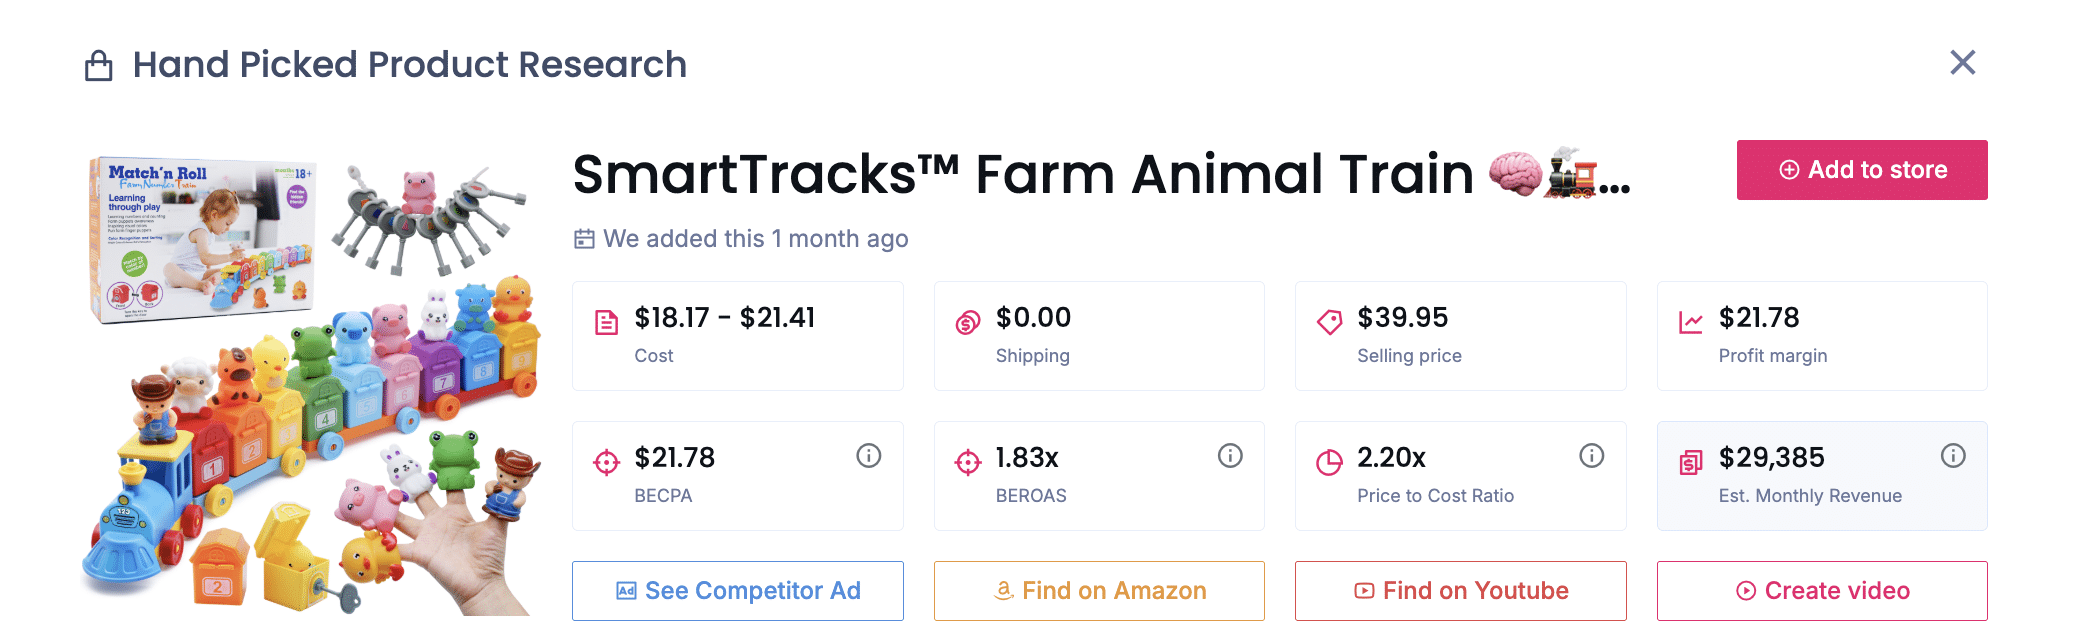Open the BEROAS info tooltip

[x=1230, y=455]
